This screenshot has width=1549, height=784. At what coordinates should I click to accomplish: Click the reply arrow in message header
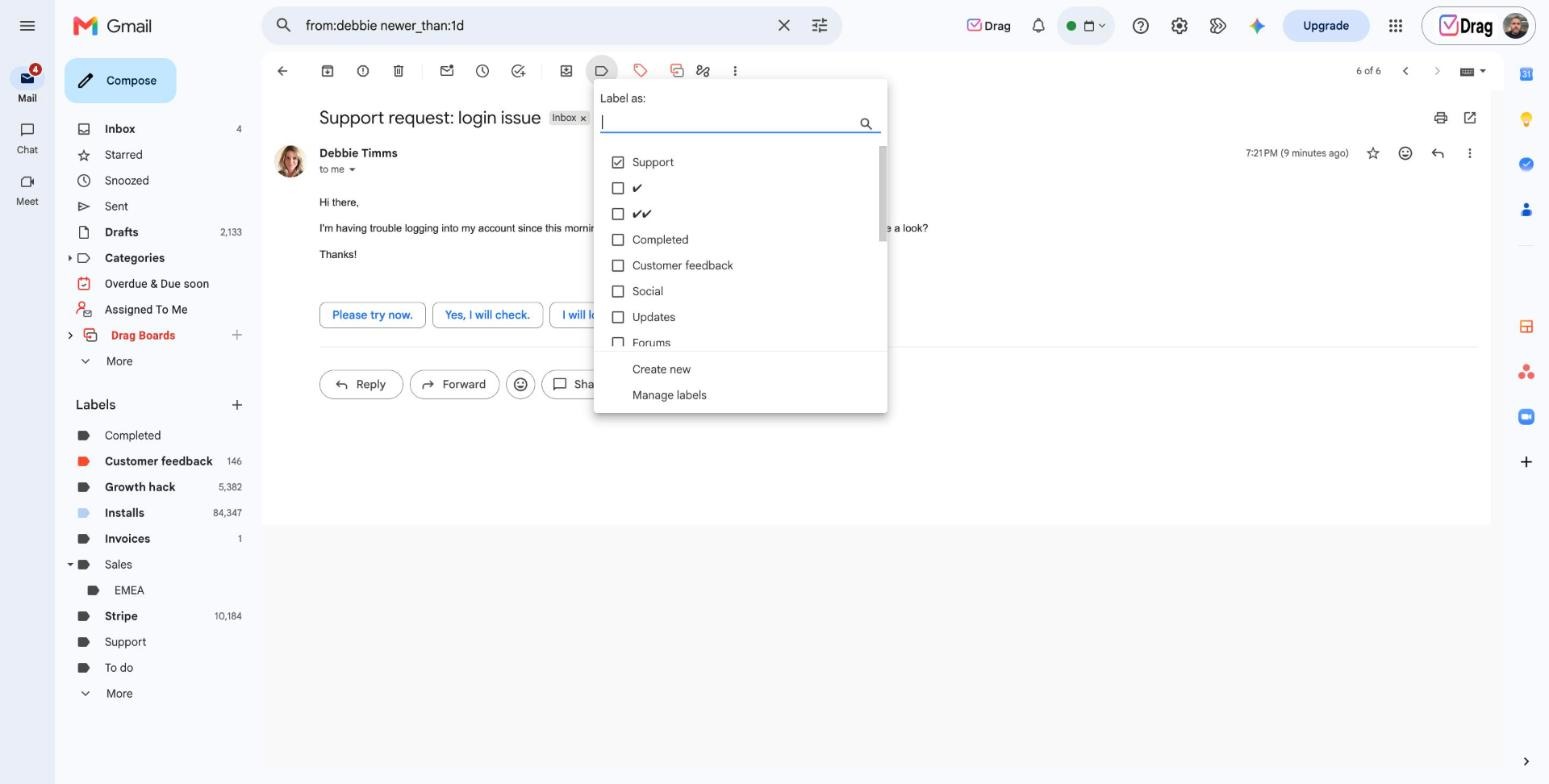(1437, 153)
